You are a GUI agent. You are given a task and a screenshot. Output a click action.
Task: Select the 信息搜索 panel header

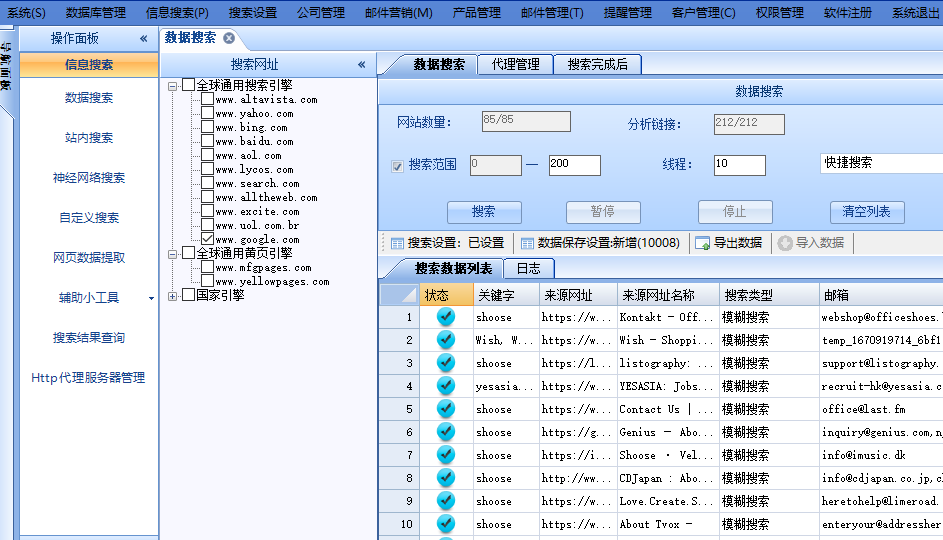point(89,64)
